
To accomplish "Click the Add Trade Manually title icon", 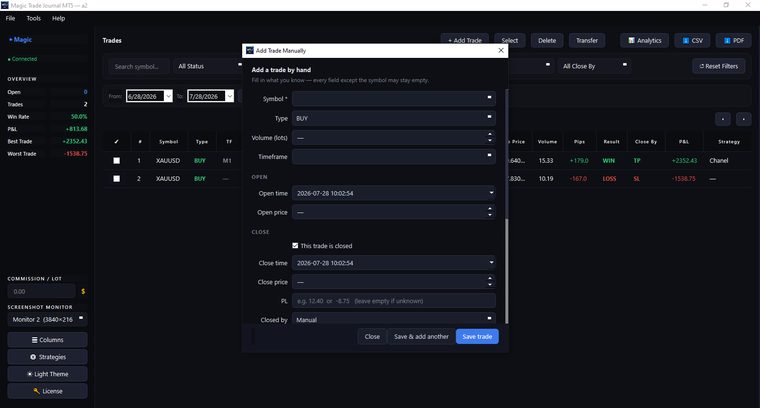I will [250, 50].
